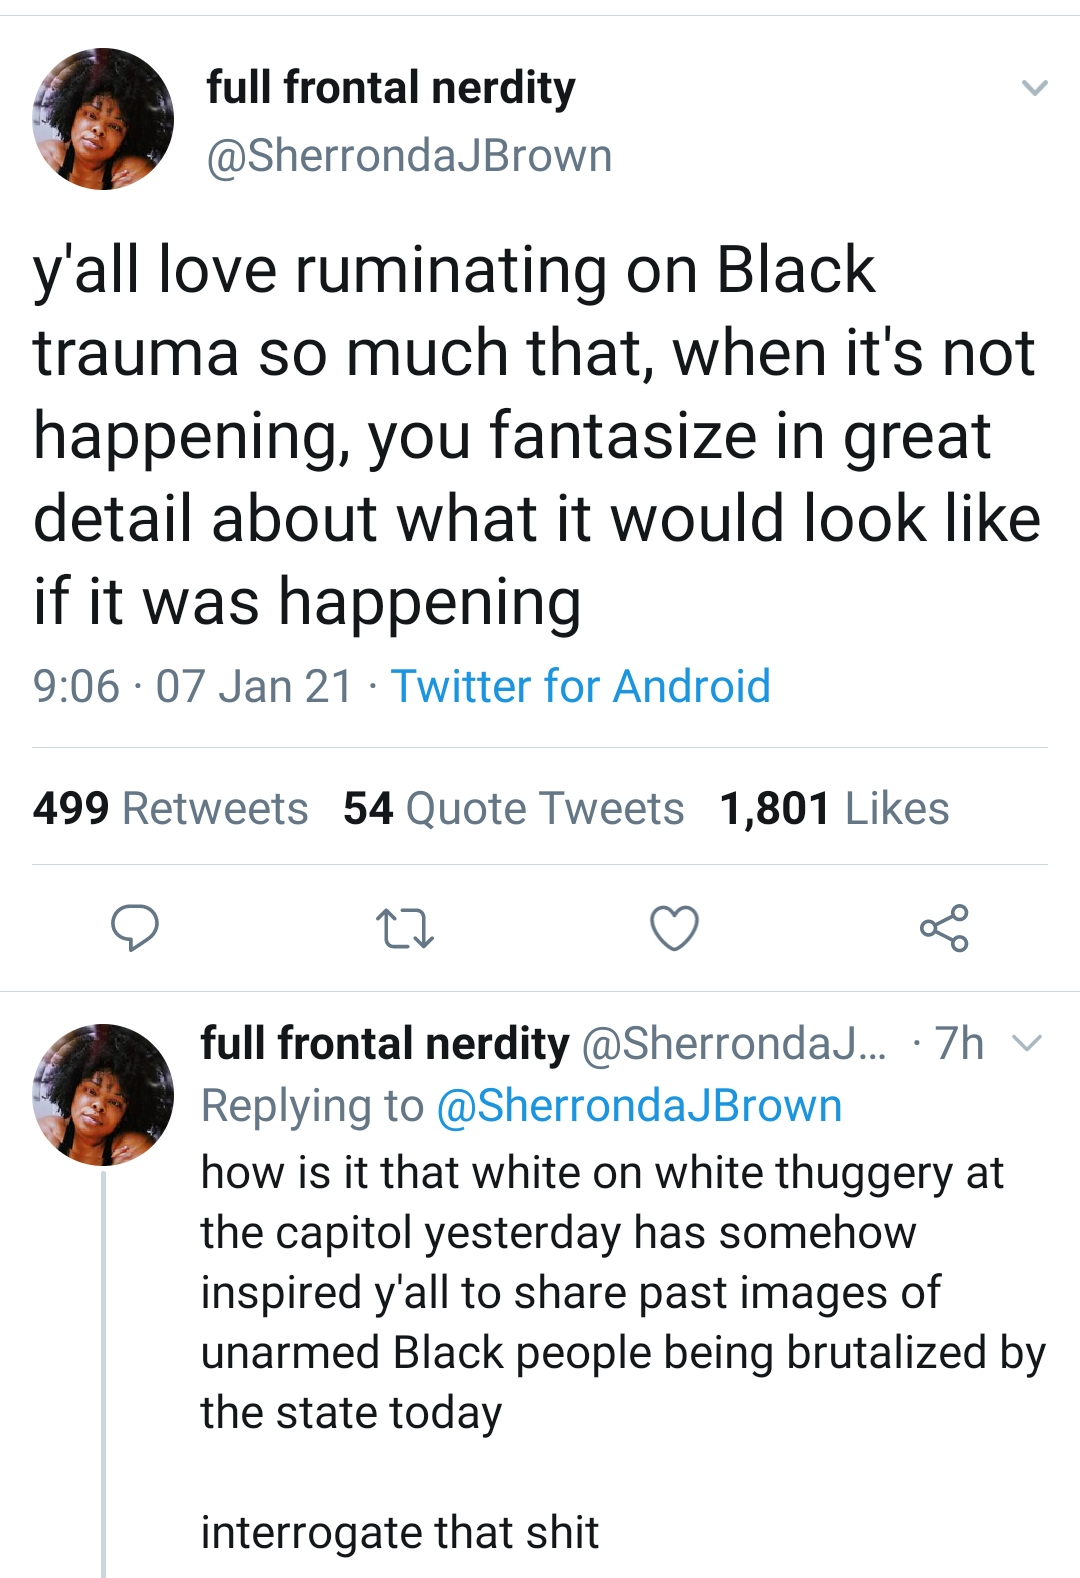This screenshot has width=1080, height=1578.
Task: Retweet this tweet using the retweet icon
Action: [x=404, y=927]
